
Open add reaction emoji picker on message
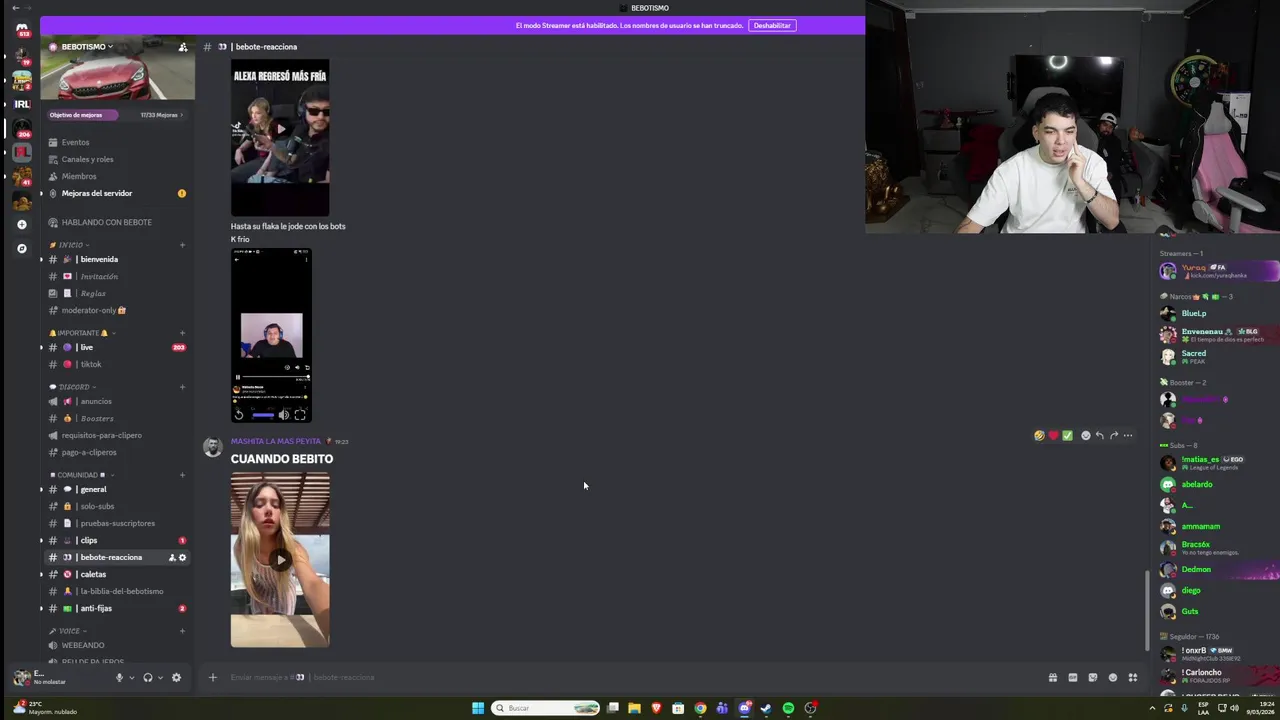tap(1085, 435)
